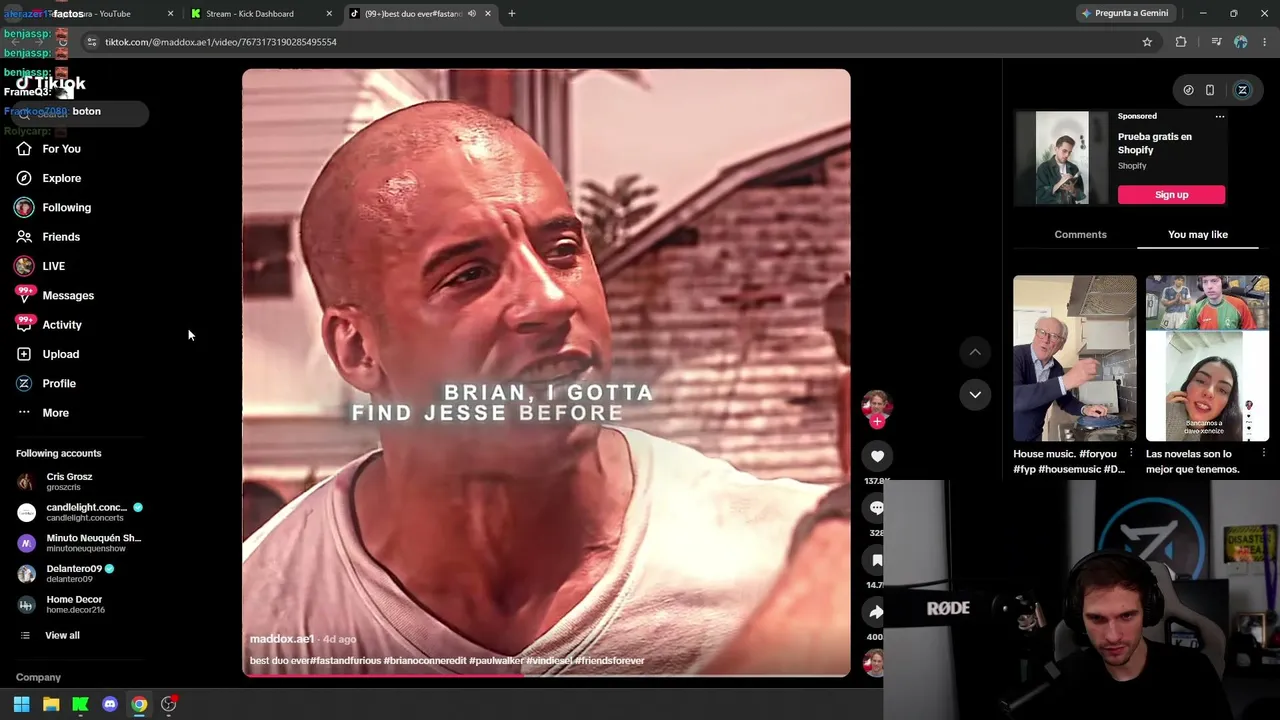Switch to the Comments tab
This screenshot has width=1280, height=720.
tap(1080, 235)
